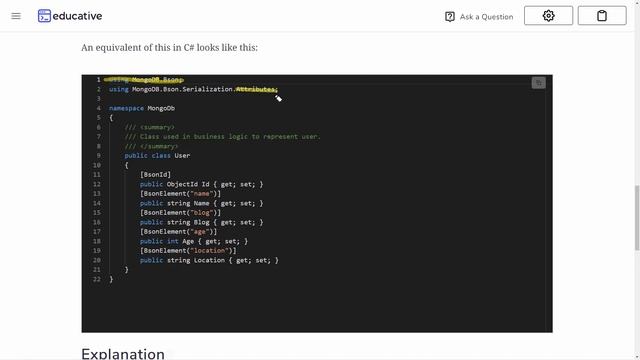Click the 'public class User' code line

[157, 156]
